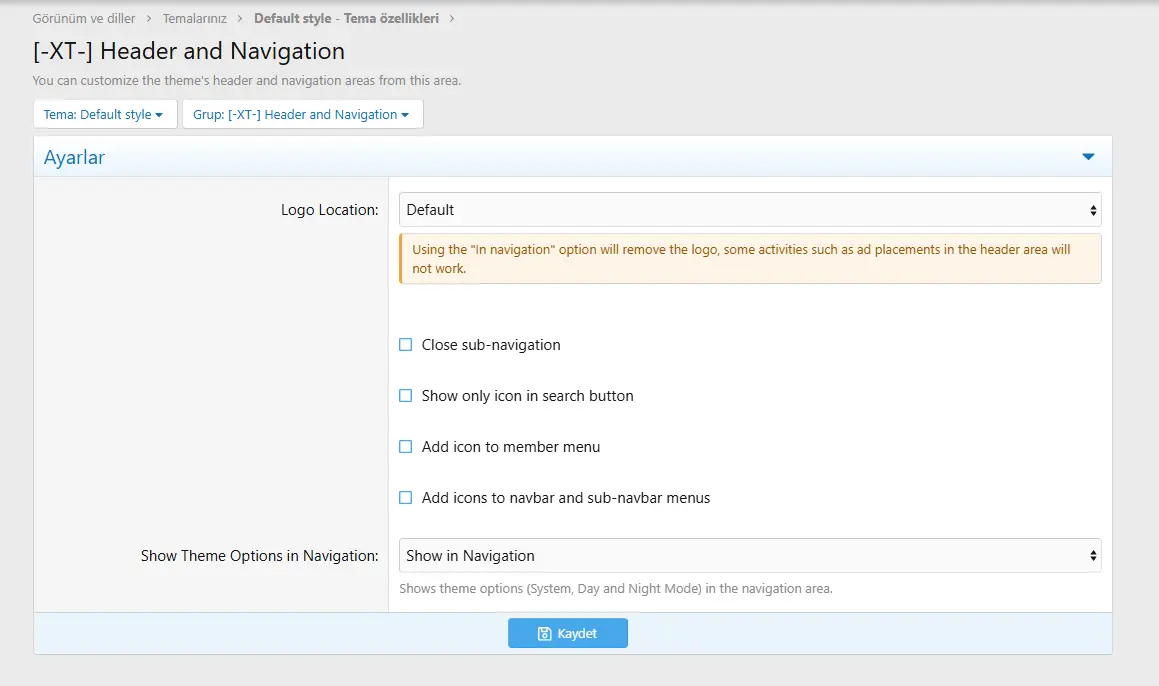
Task: Go to Görünüm ve diller breadcrumb
Action: pos(84,19)
